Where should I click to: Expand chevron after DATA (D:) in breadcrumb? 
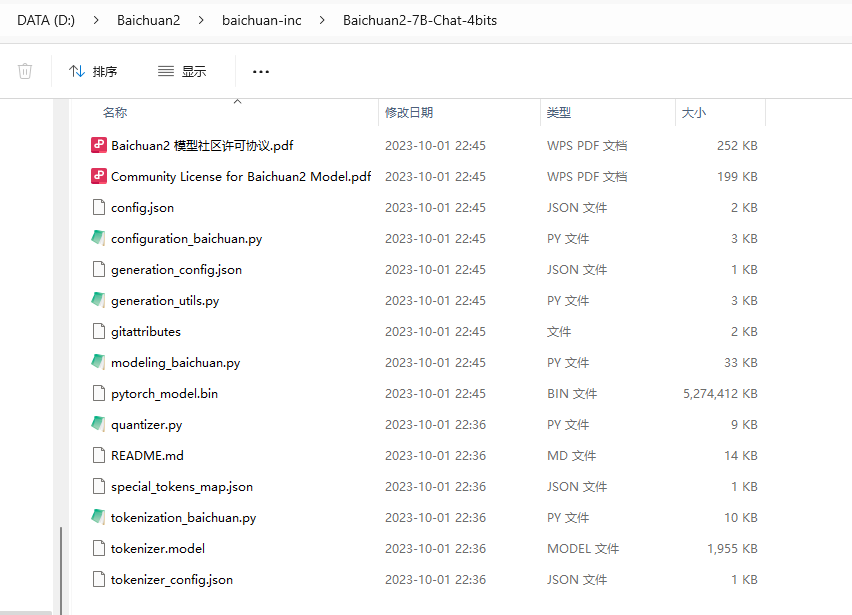96,20
